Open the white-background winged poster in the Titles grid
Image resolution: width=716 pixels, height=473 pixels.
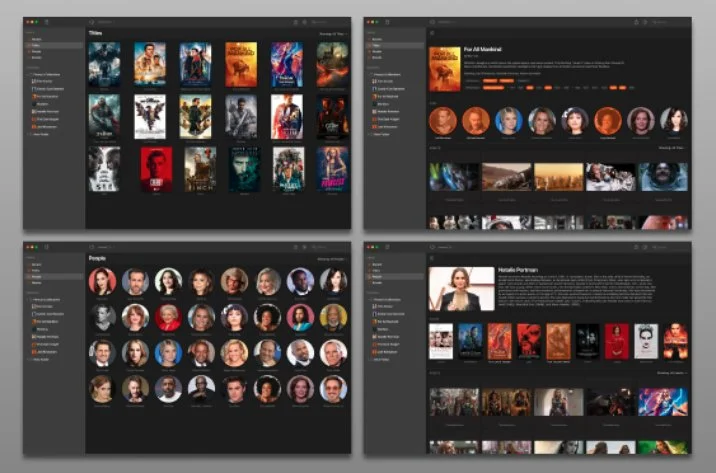150,116
